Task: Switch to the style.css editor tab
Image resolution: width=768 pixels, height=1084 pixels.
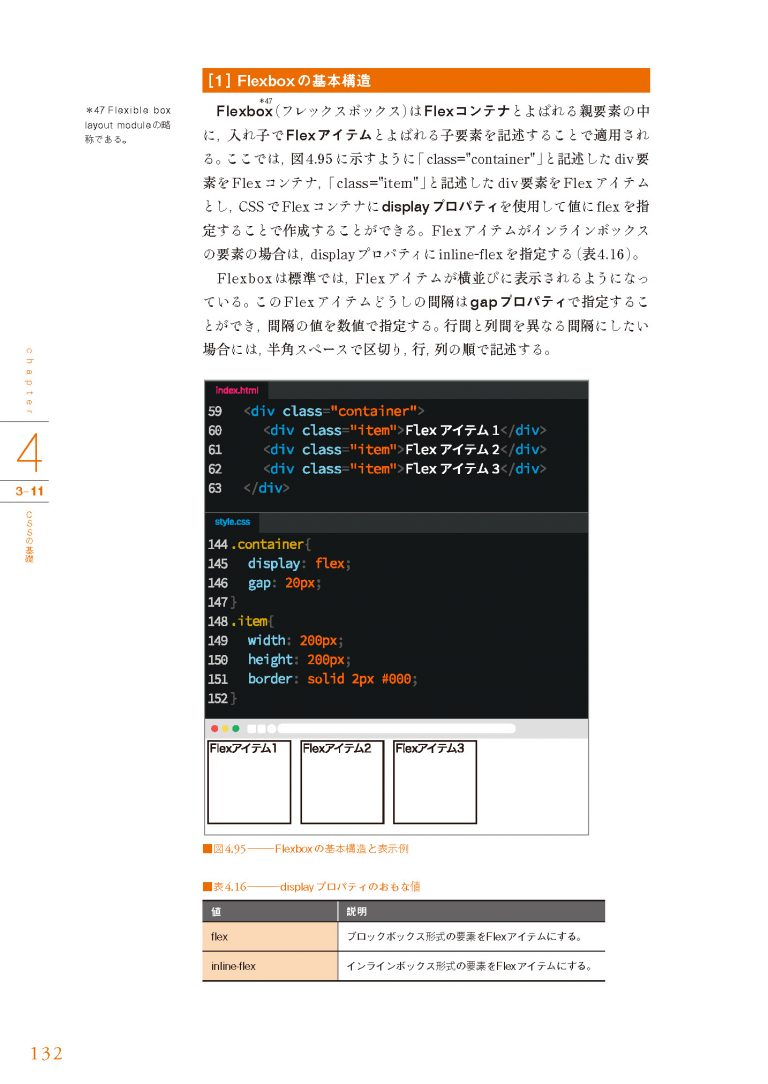Action: pyautogui.click(x=232, y=522)
